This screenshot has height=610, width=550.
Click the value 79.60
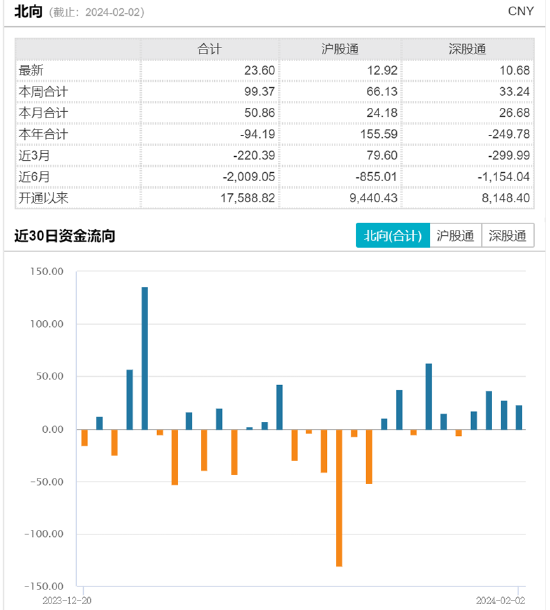[x=382, y=156]
